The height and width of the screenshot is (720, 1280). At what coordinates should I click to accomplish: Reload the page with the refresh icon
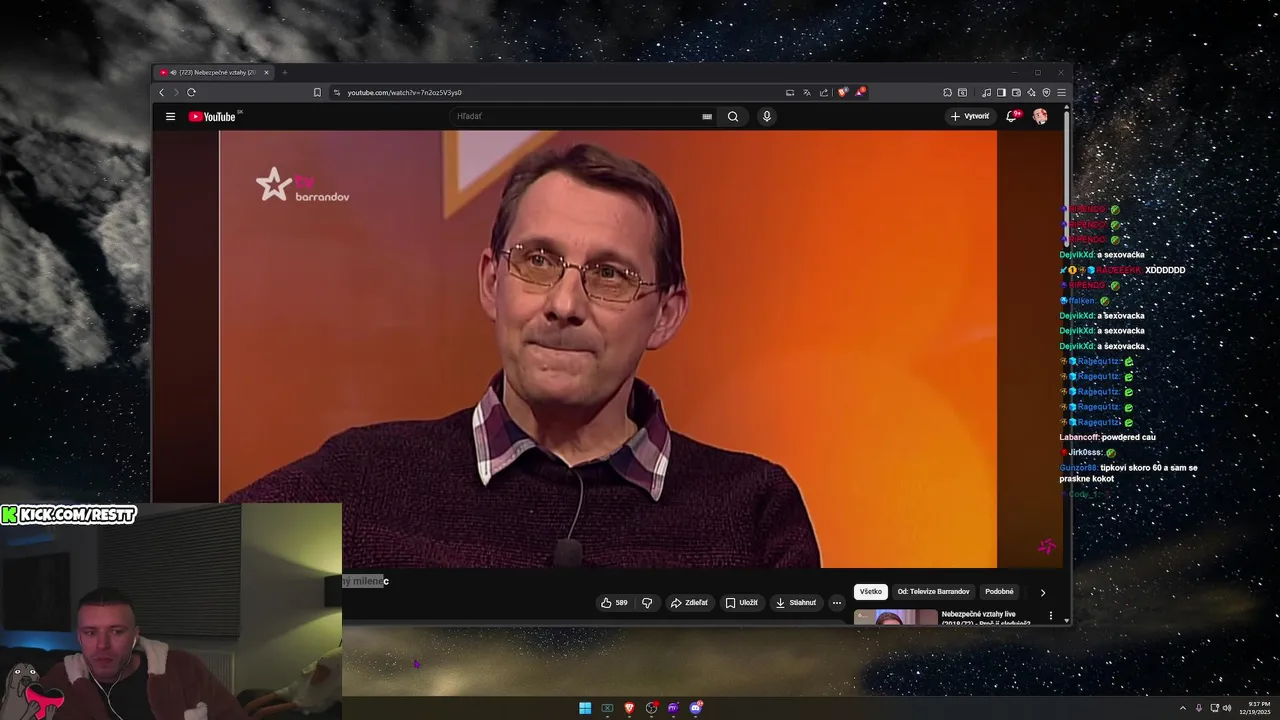(x=191, y=92)
